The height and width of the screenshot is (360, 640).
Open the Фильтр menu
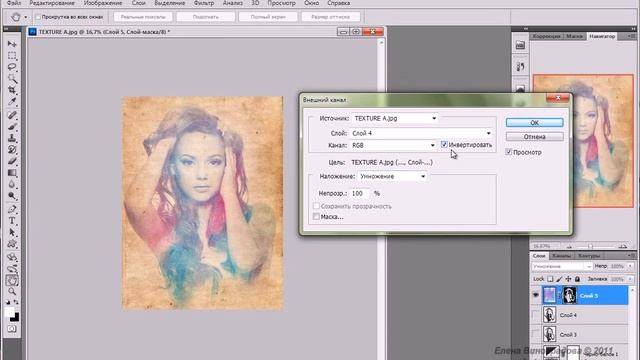click(204, 3)
